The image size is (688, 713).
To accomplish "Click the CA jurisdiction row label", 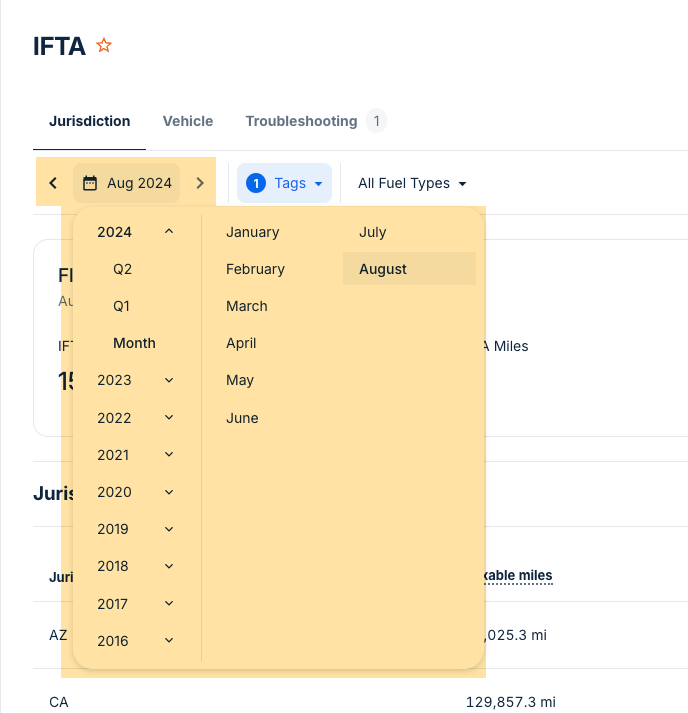I will pos(59,702).
